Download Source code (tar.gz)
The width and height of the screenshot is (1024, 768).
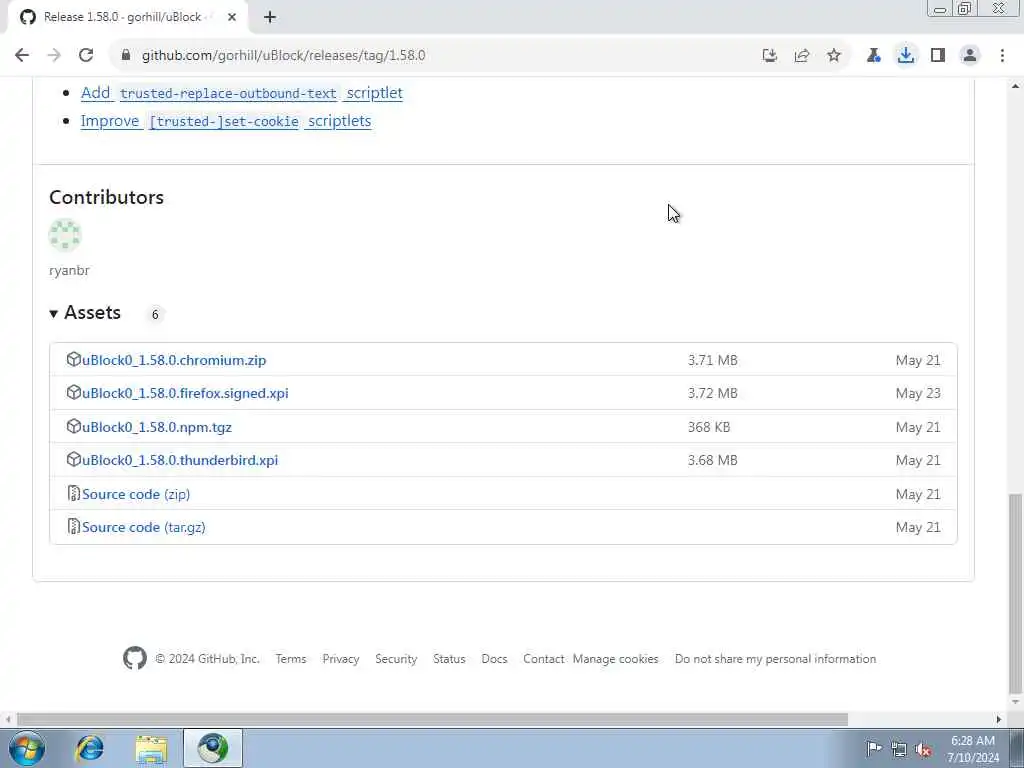(x=144, y=527)
